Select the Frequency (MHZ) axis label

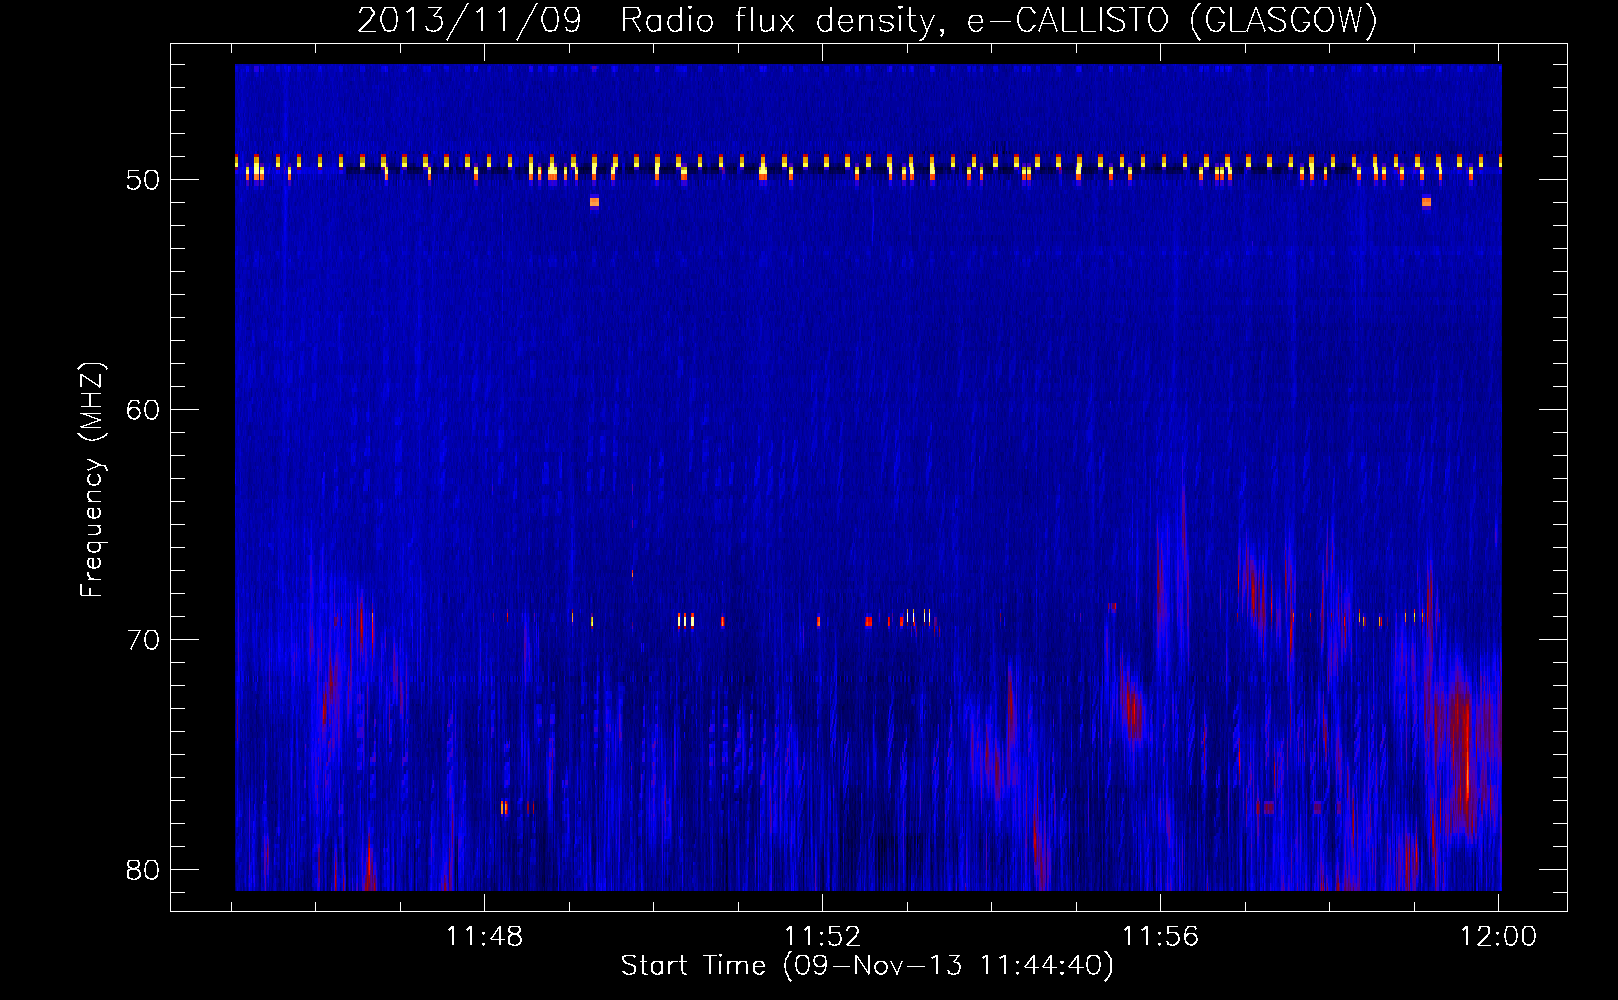91,480
